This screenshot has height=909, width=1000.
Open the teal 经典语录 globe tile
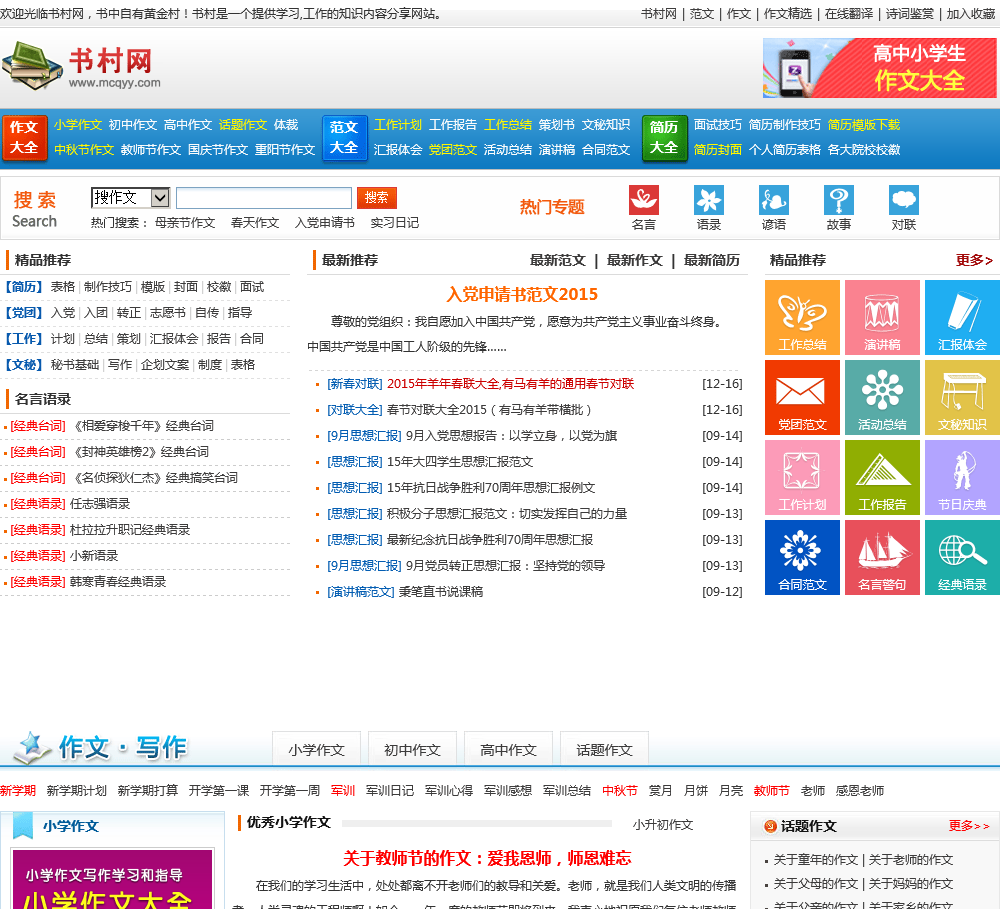[x=962, y=558]
